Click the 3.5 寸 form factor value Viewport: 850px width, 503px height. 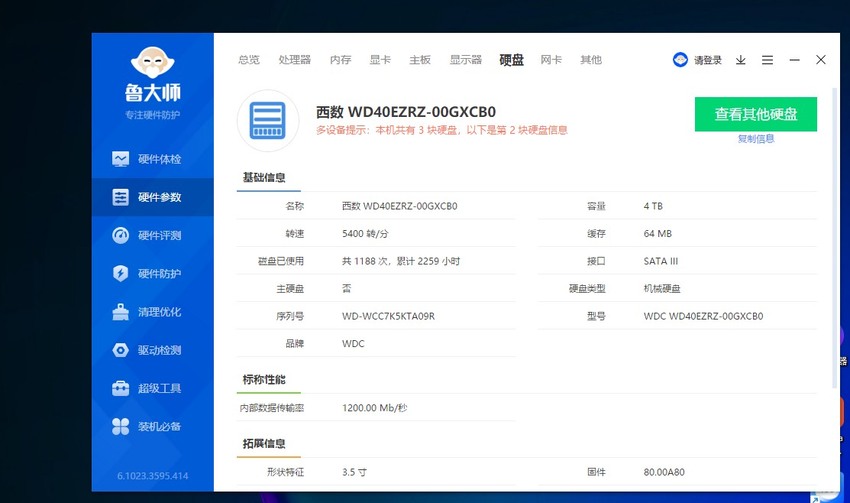coord(354,472)
